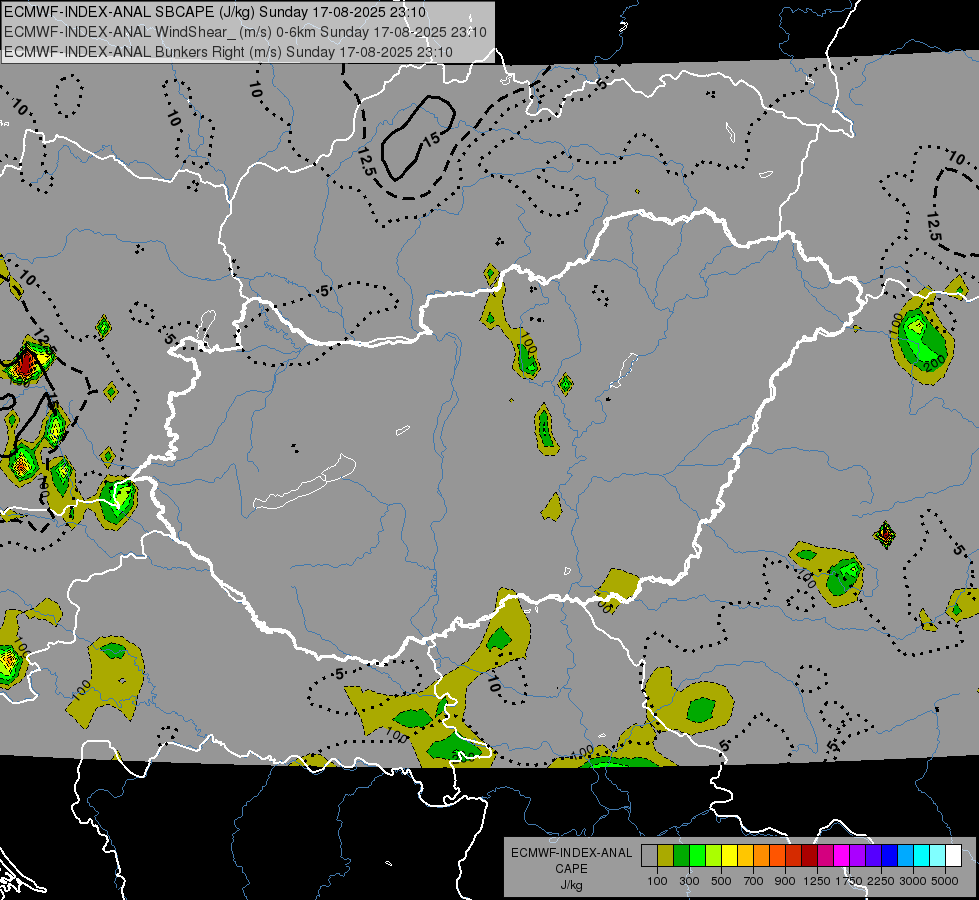Select the bright magenta legend swatch

(842, 856)
